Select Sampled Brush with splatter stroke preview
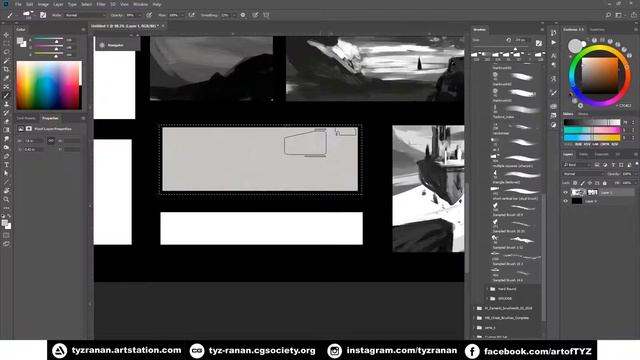Viewport: 640px width, 360px height. [516, 242]
